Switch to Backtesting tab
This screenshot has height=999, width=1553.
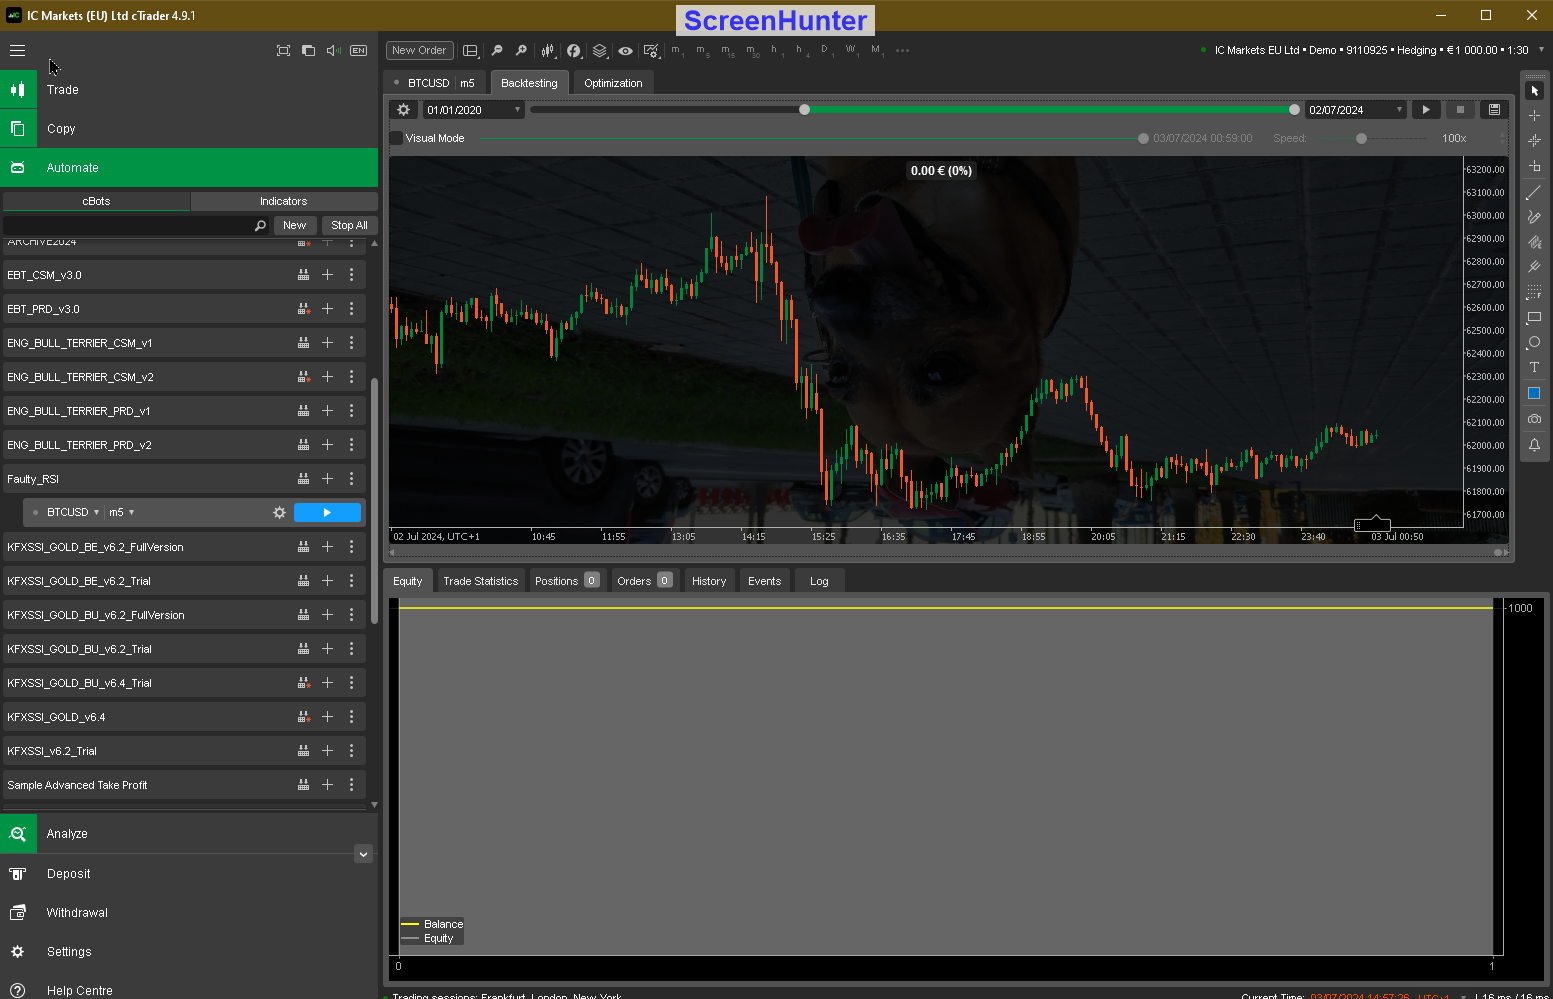pyautogui.click(x=529, y=83)
